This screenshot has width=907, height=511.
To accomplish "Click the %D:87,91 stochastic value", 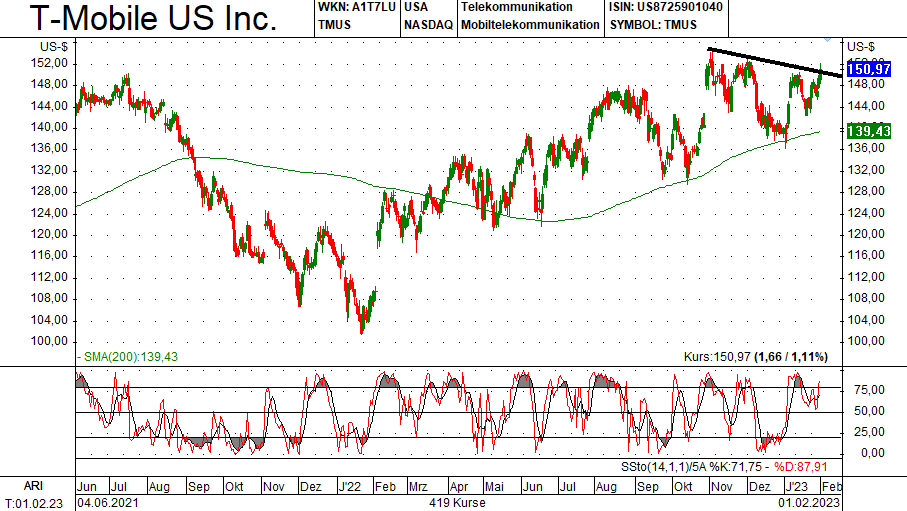I will pos(801,466).
